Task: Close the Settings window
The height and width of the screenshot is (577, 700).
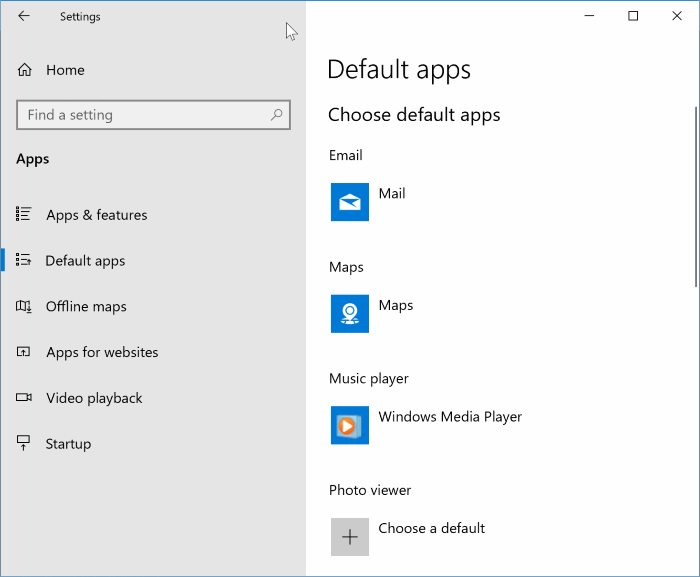Action: pyautogui.click(x=677, y=16)
